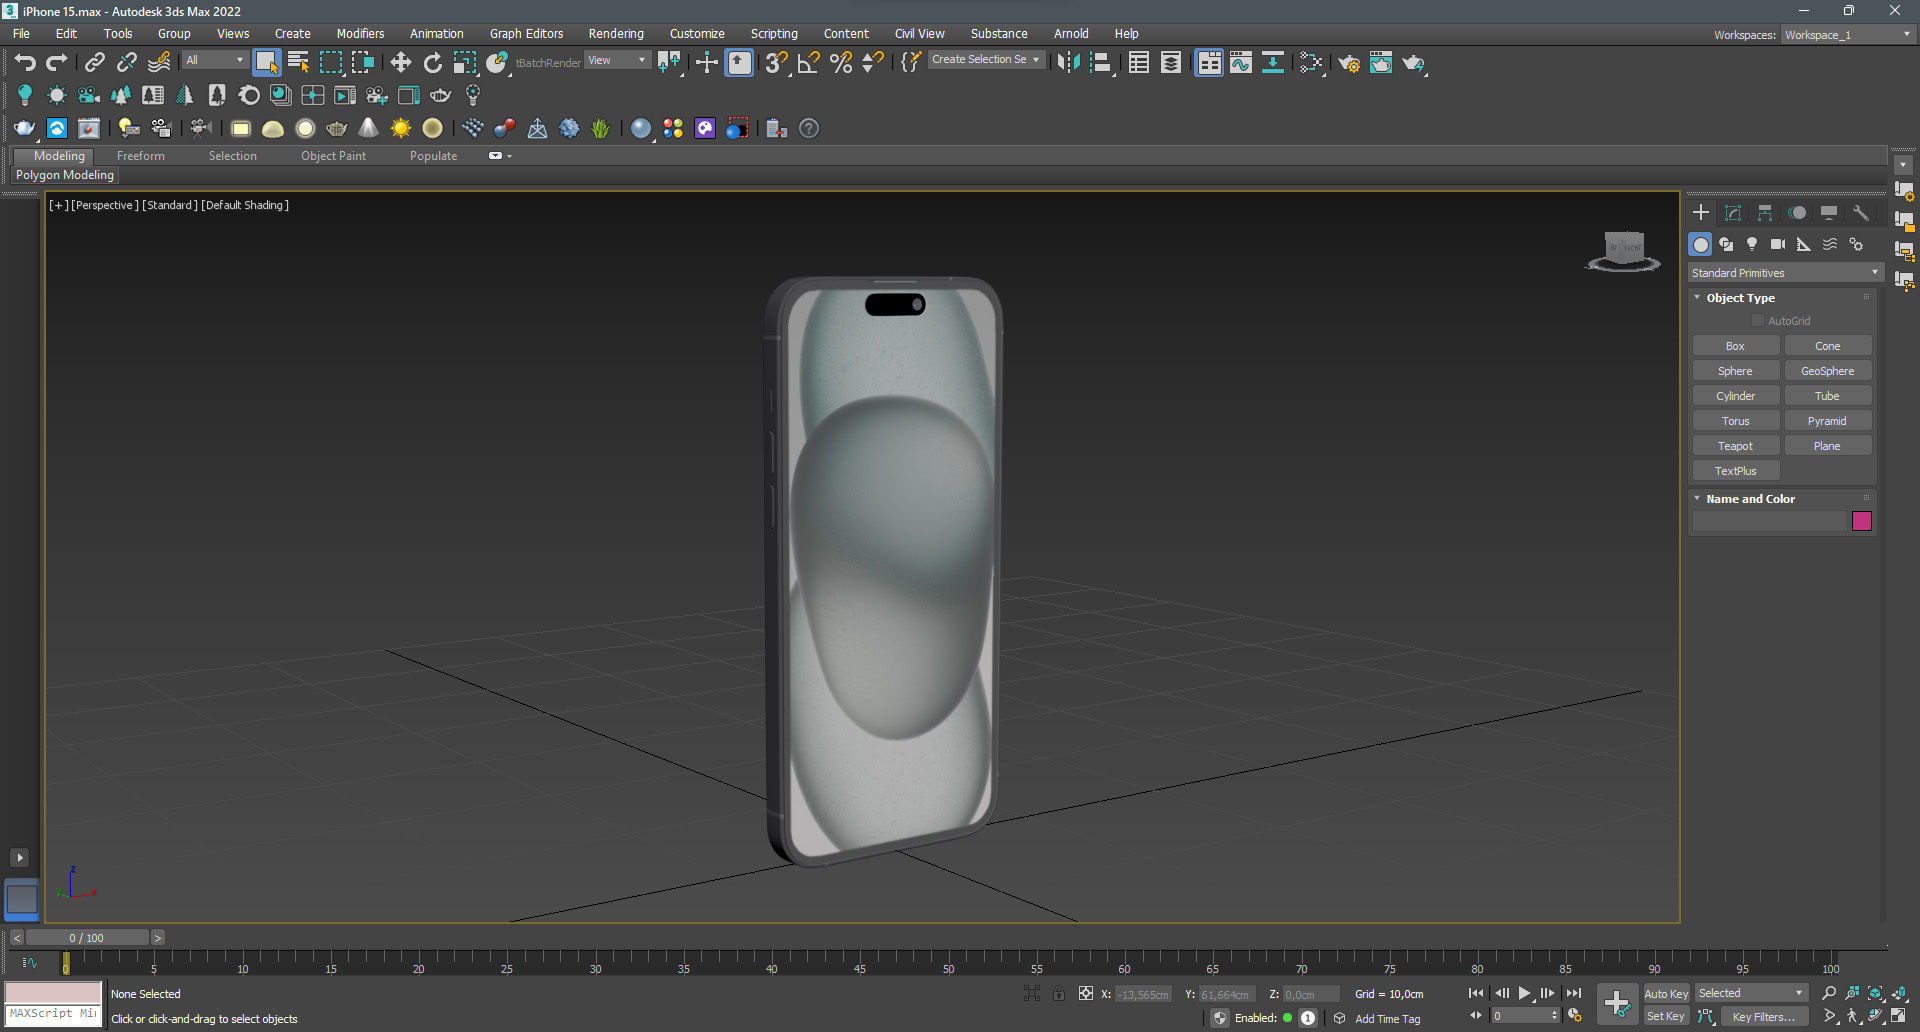Click the Redo arrow icon
Viewport: 1920px width, 1032px height.
(57, 63)
